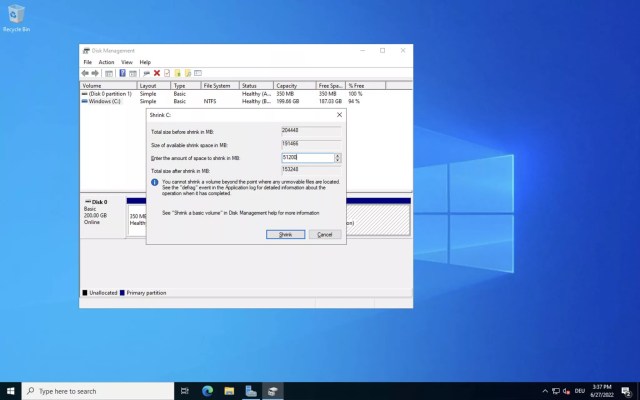Sort by the Status column header

[256, 86]
